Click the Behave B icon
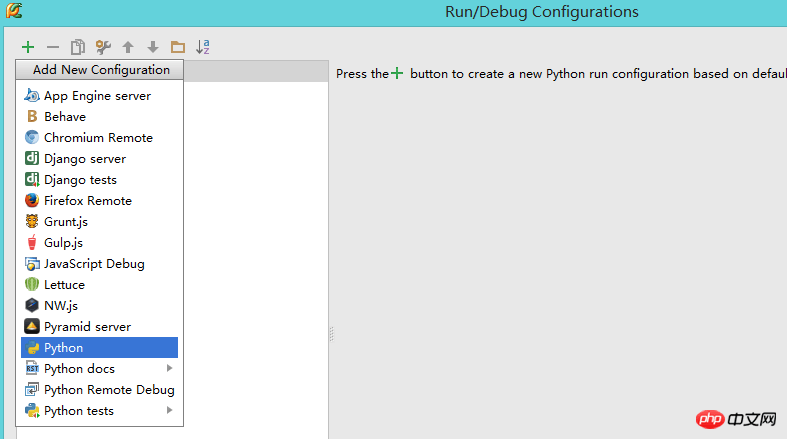 32,116
